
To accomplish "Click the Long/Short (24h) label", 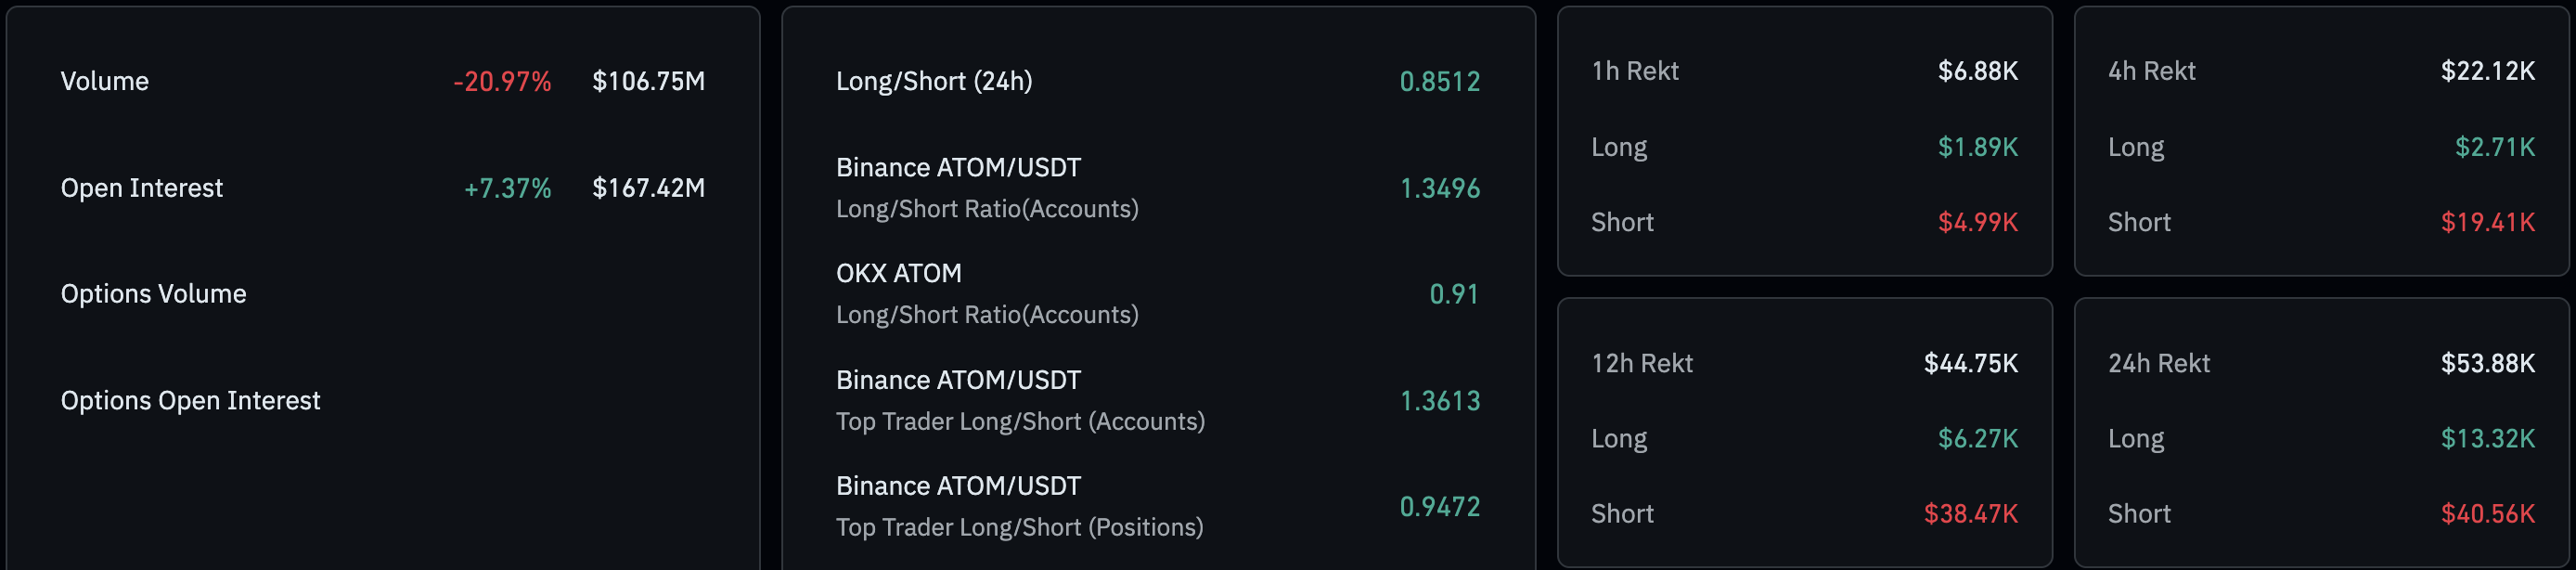I will click(x=933, y=81).
